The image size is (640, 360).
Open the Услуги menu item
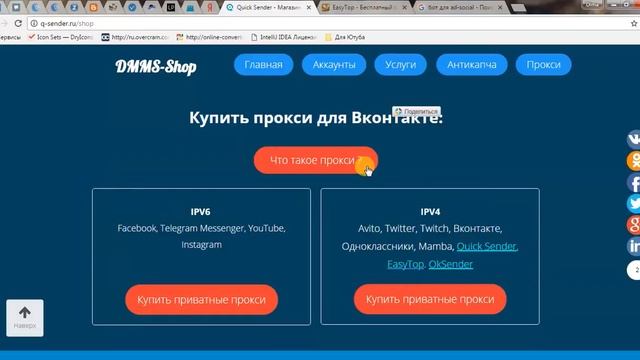pos(400,64)
